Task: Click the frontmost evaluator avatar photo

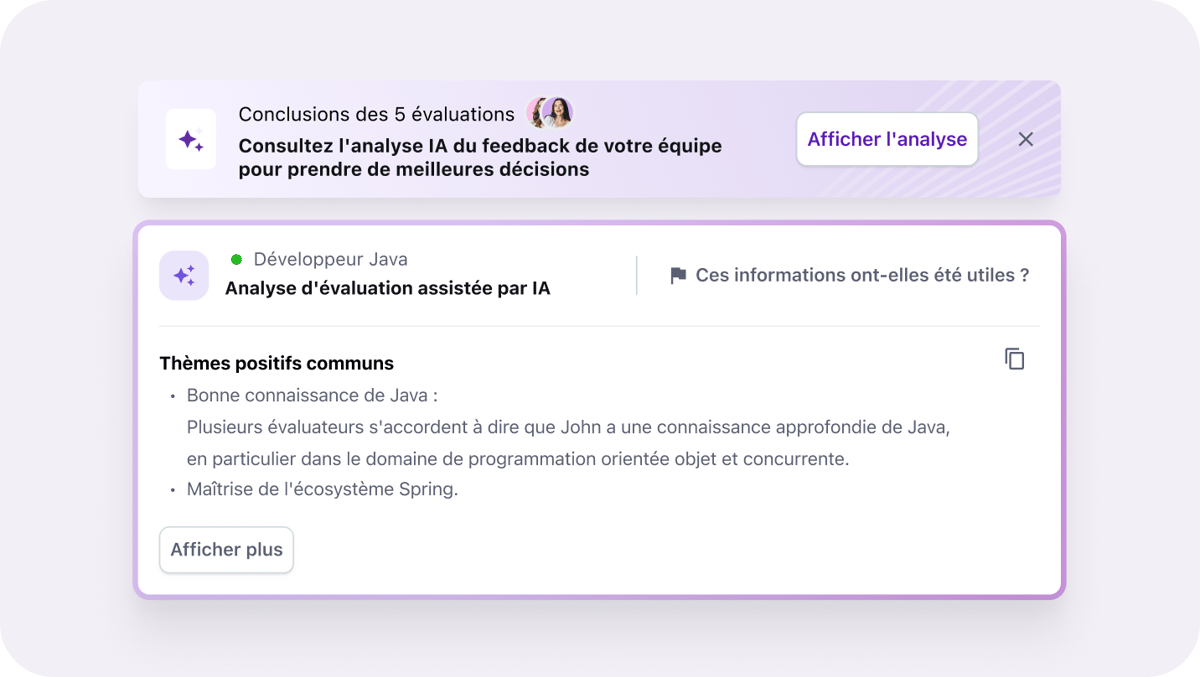Action: pyautogui.click(x=558, y=113)
